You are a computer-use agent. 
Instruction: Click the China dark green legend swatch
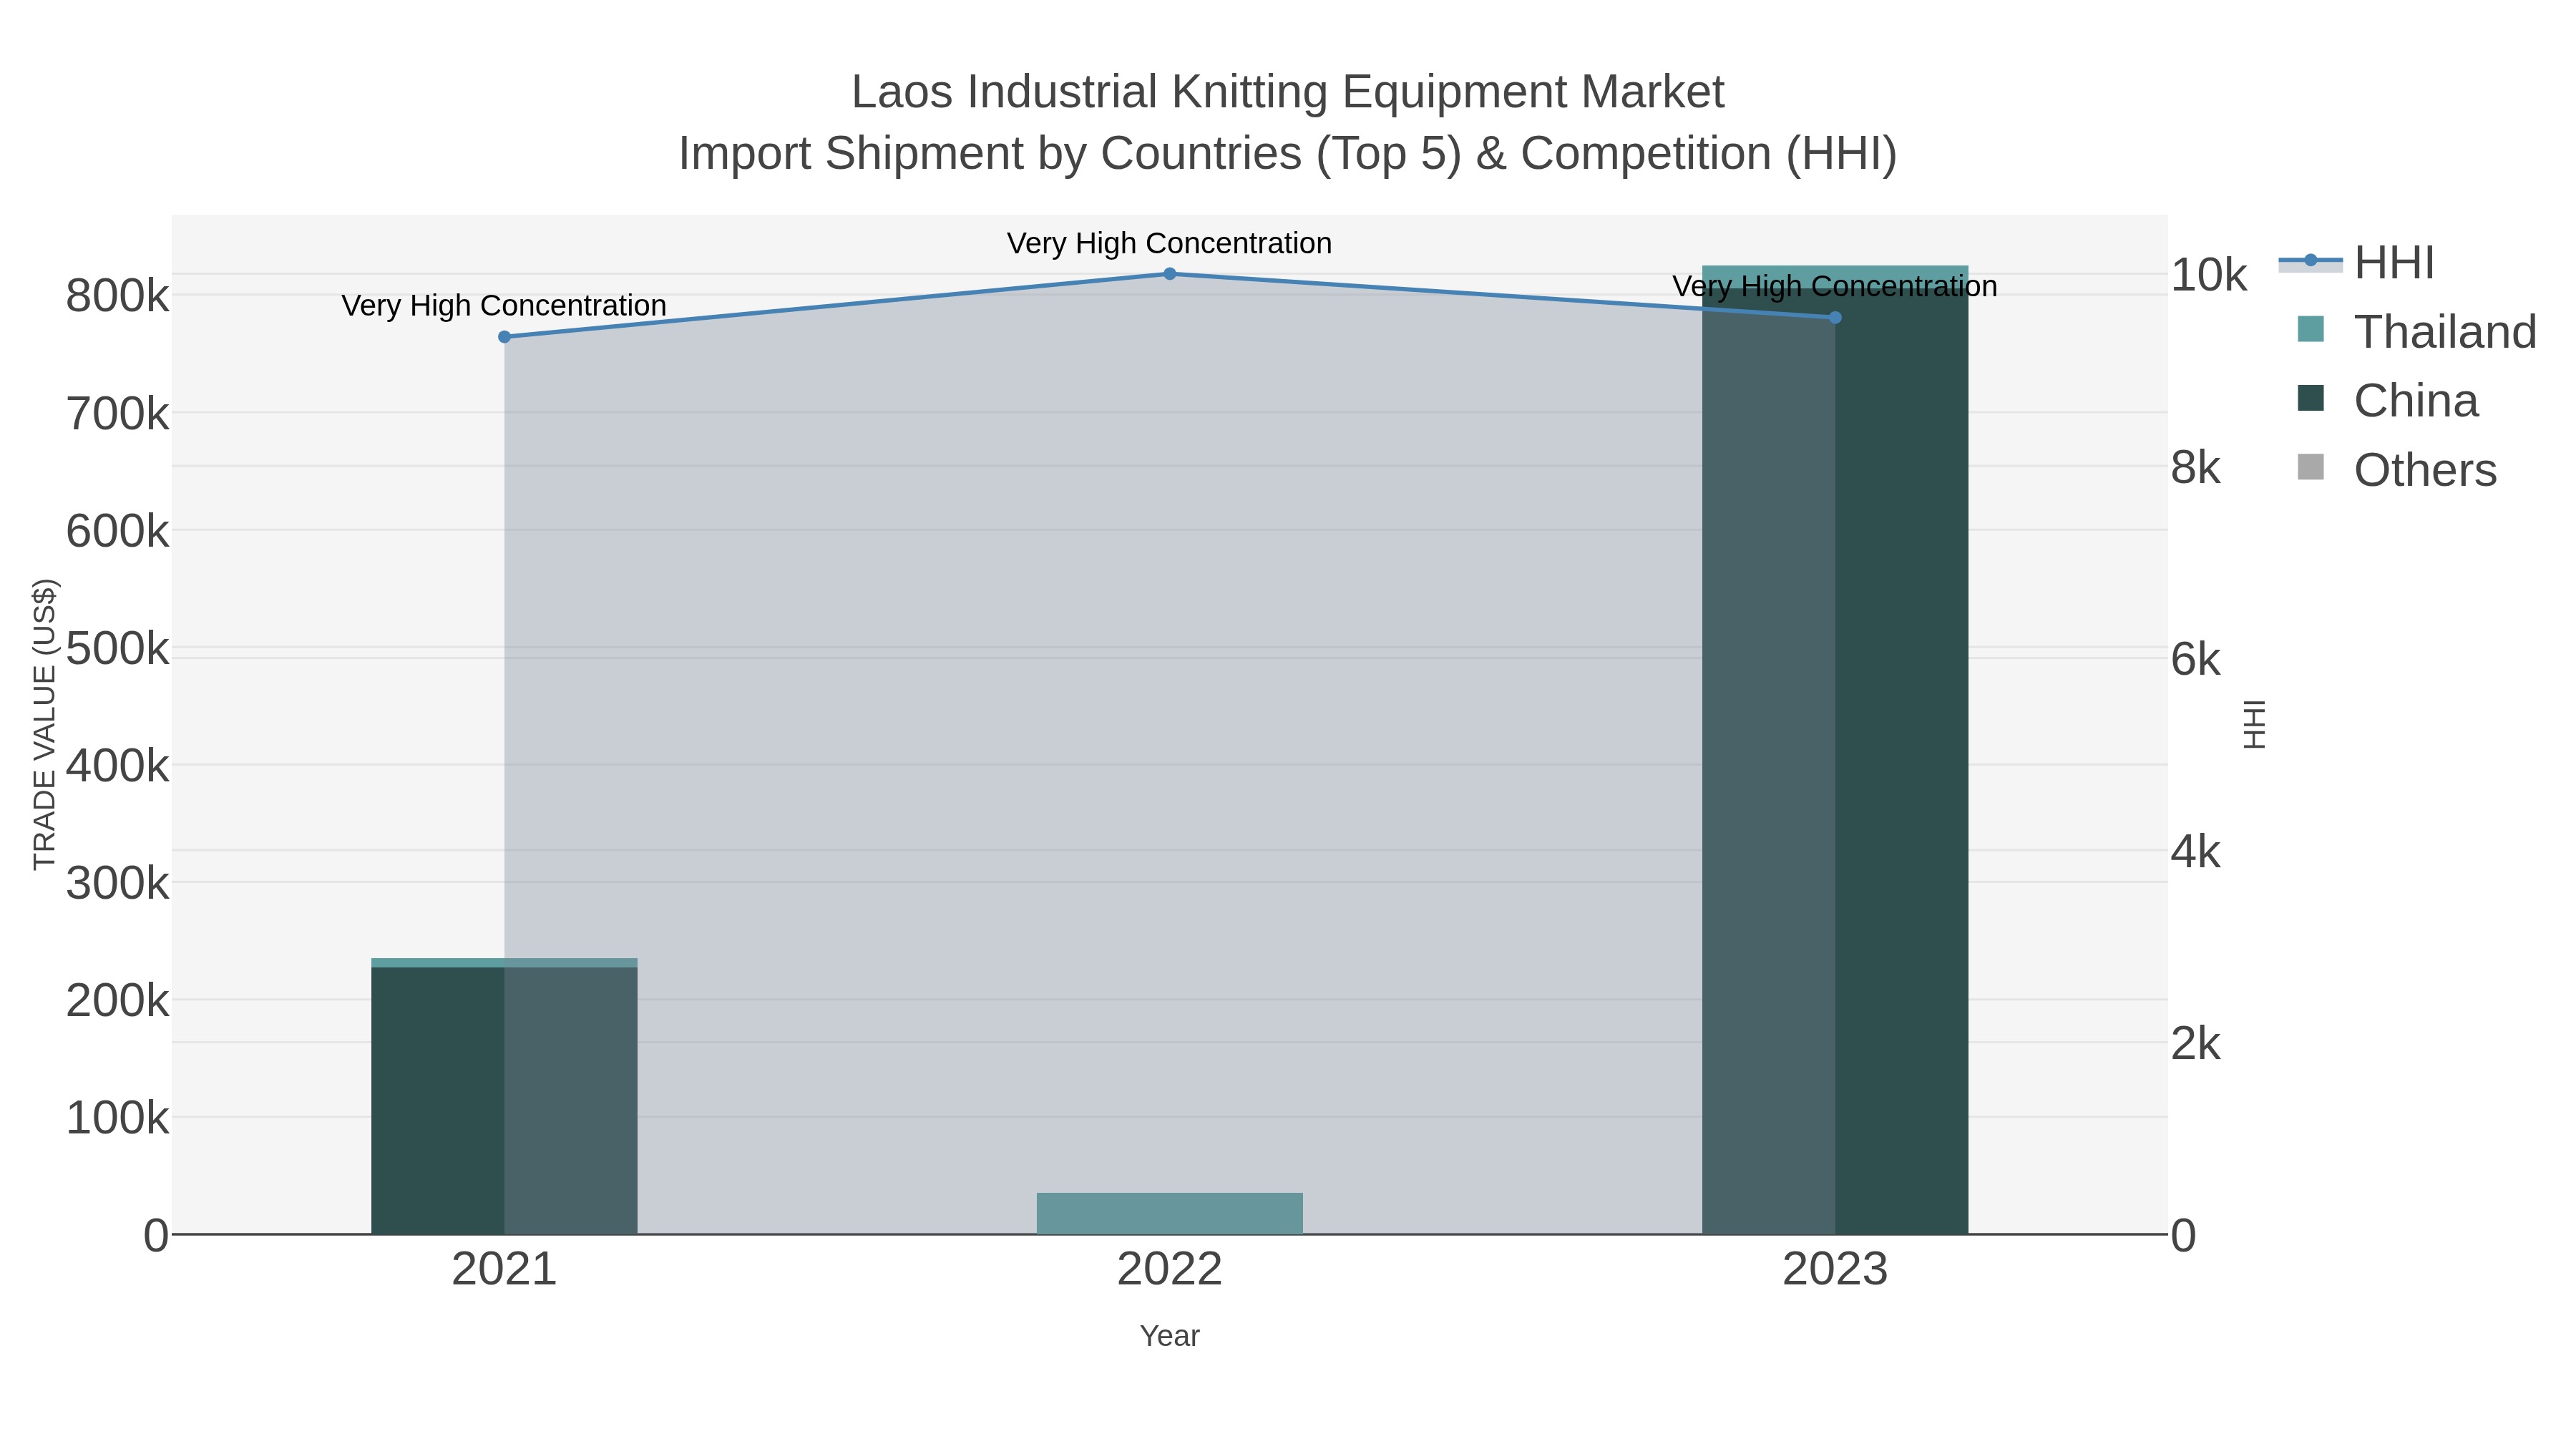click(2311, 398)
